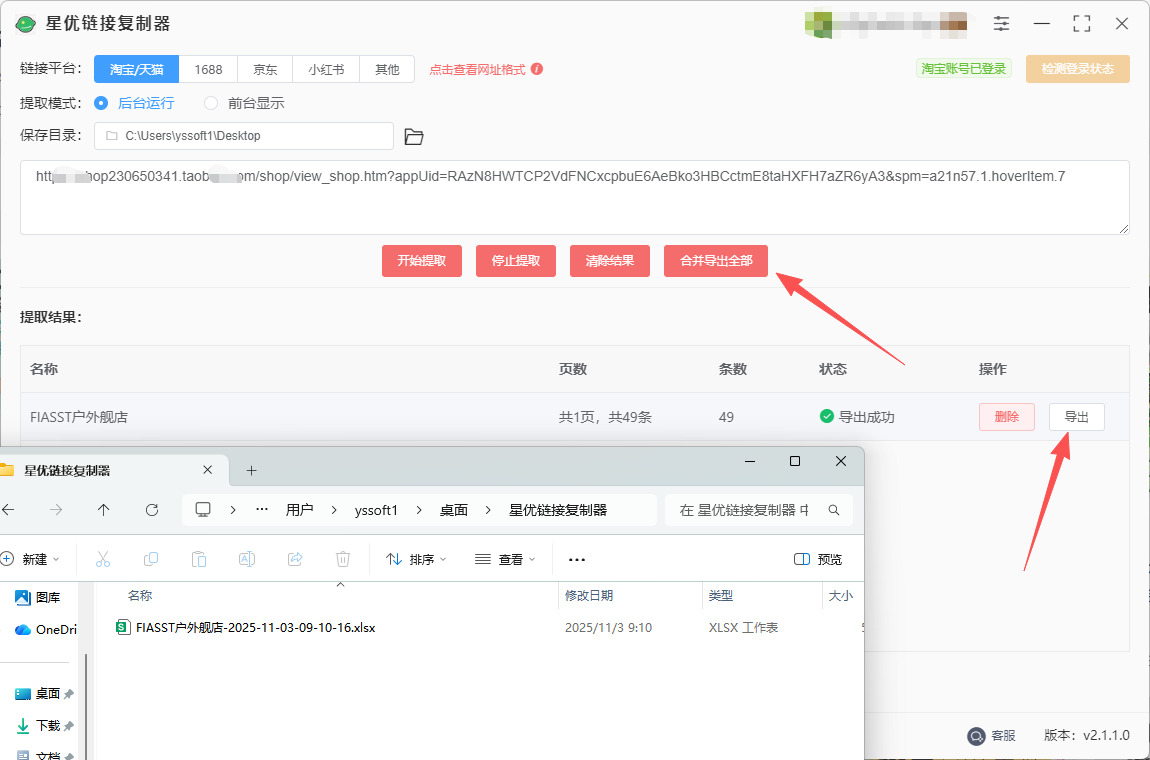Screen dimensions: 1150x760
Task: Open the browse folder icon next to save path
Action: coord(414,136)
